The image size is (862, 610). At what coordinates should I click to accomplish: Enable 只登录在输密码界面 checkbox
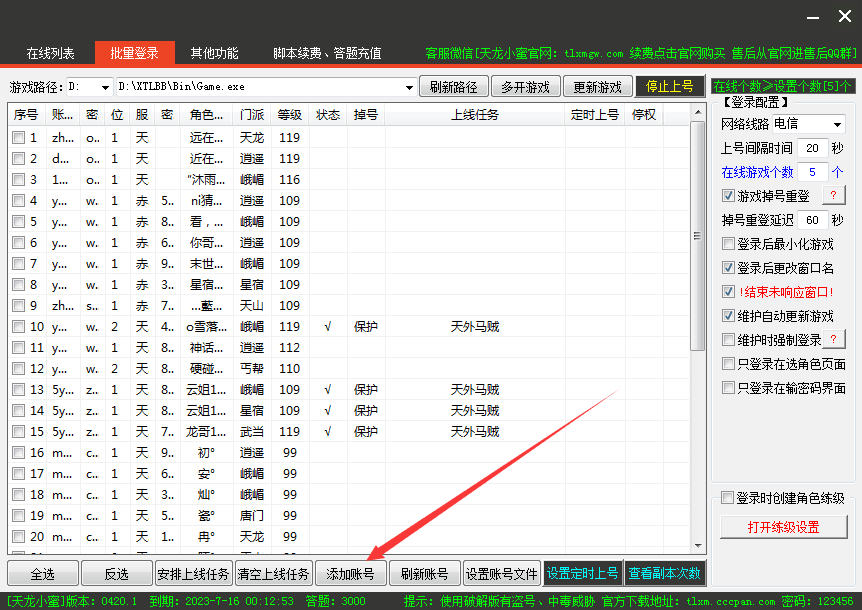(x=728, y=388)
